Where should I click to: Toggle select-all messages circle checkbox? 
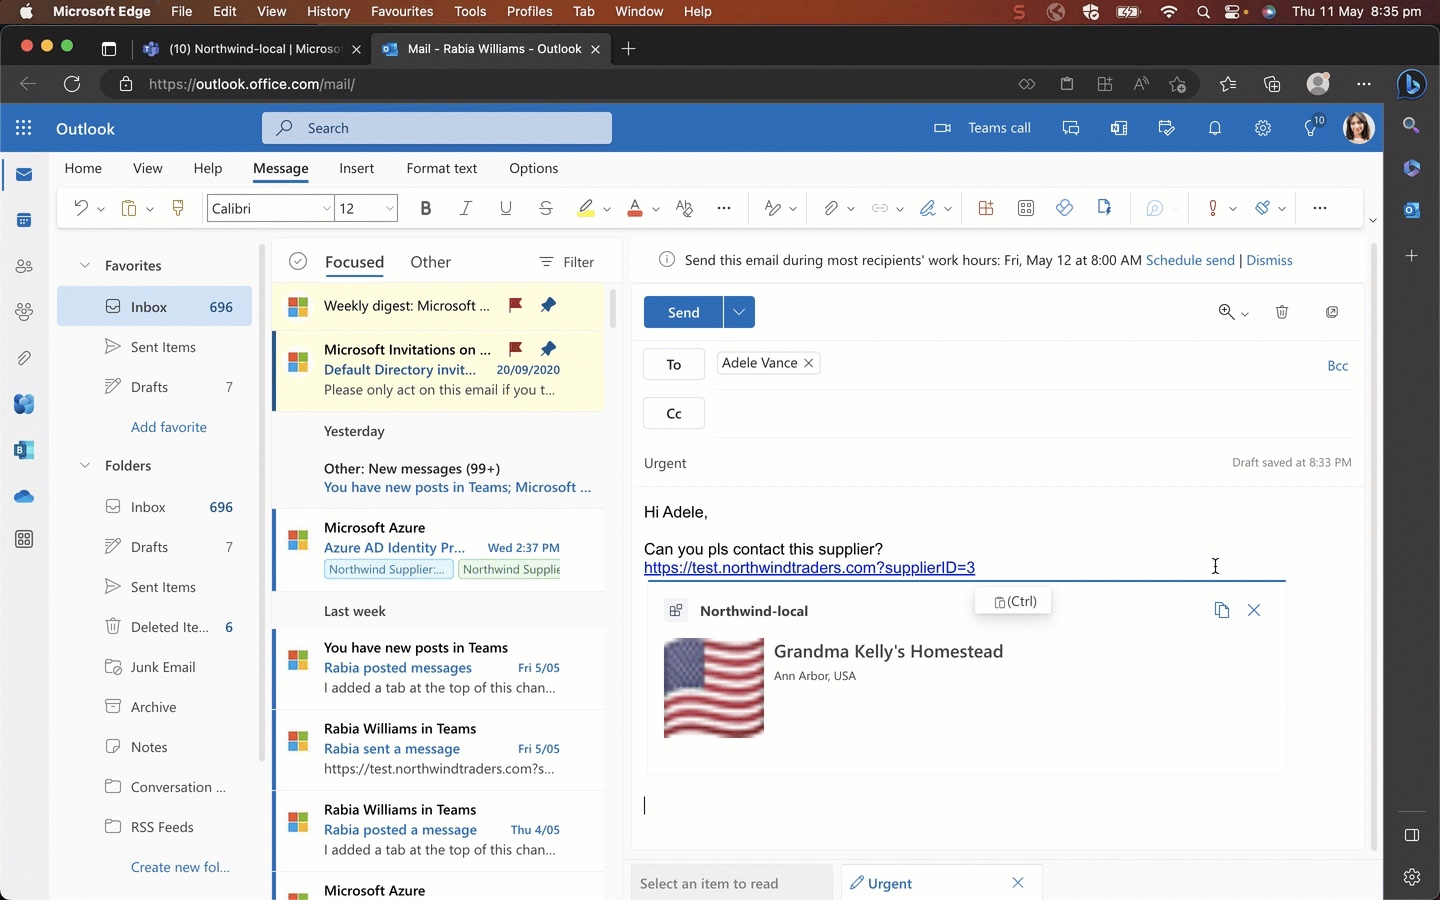(x=297, y=262)
